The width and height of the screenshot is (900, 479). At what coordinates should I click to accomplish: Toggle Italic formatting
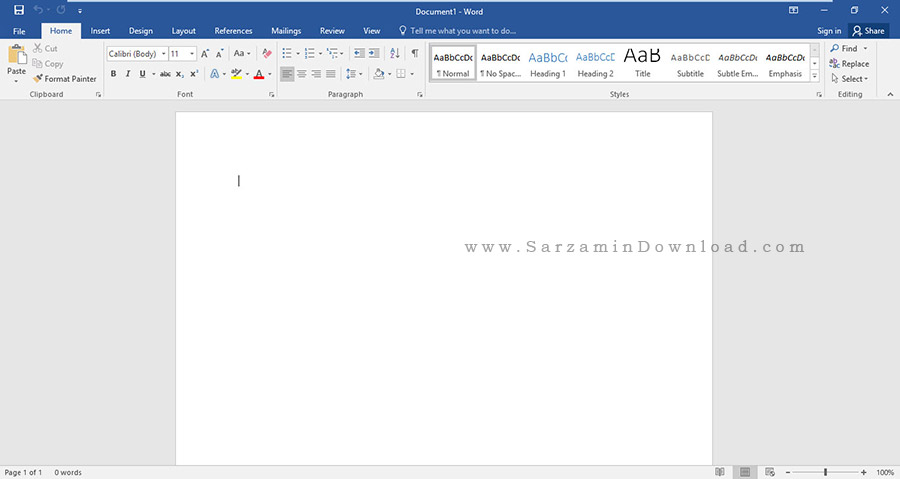coord(128,74)
